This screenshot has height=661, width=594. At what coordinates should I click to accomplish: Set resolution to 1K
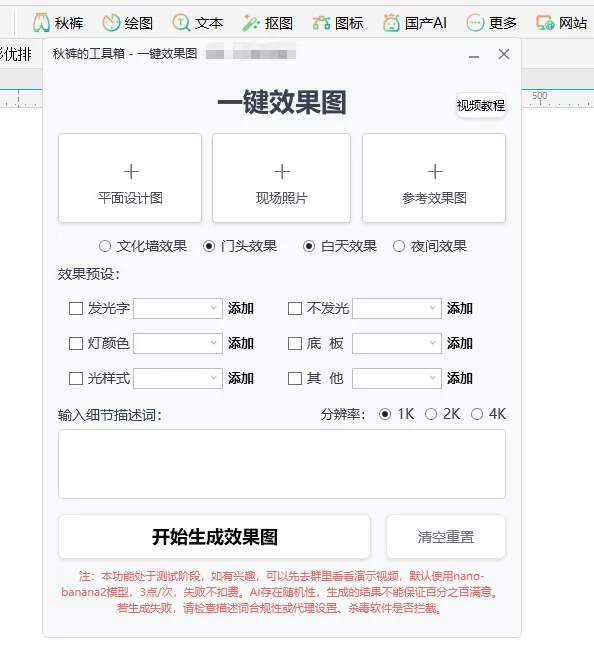tap(385, 414)
